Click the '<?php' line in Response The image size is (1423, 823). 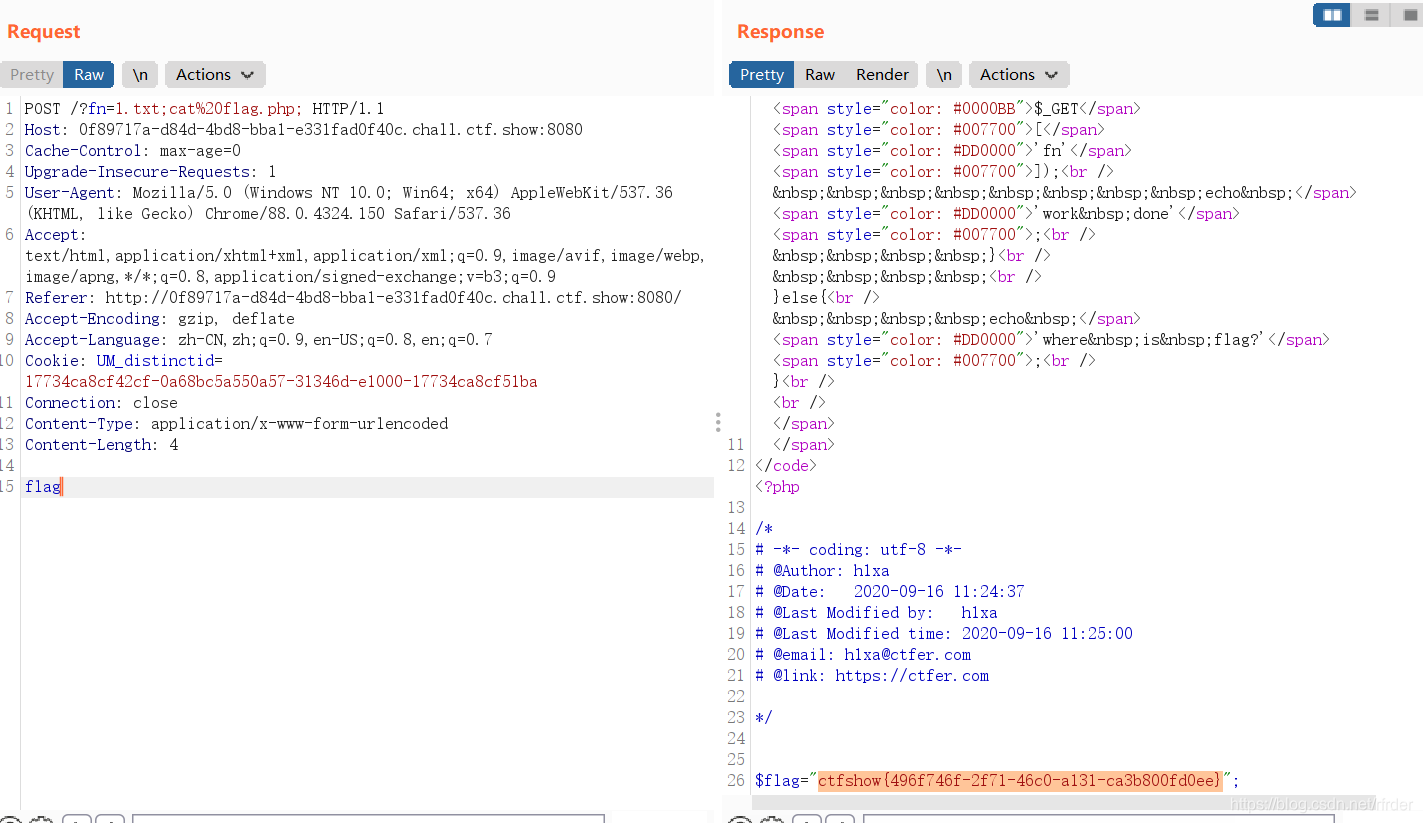777,487
